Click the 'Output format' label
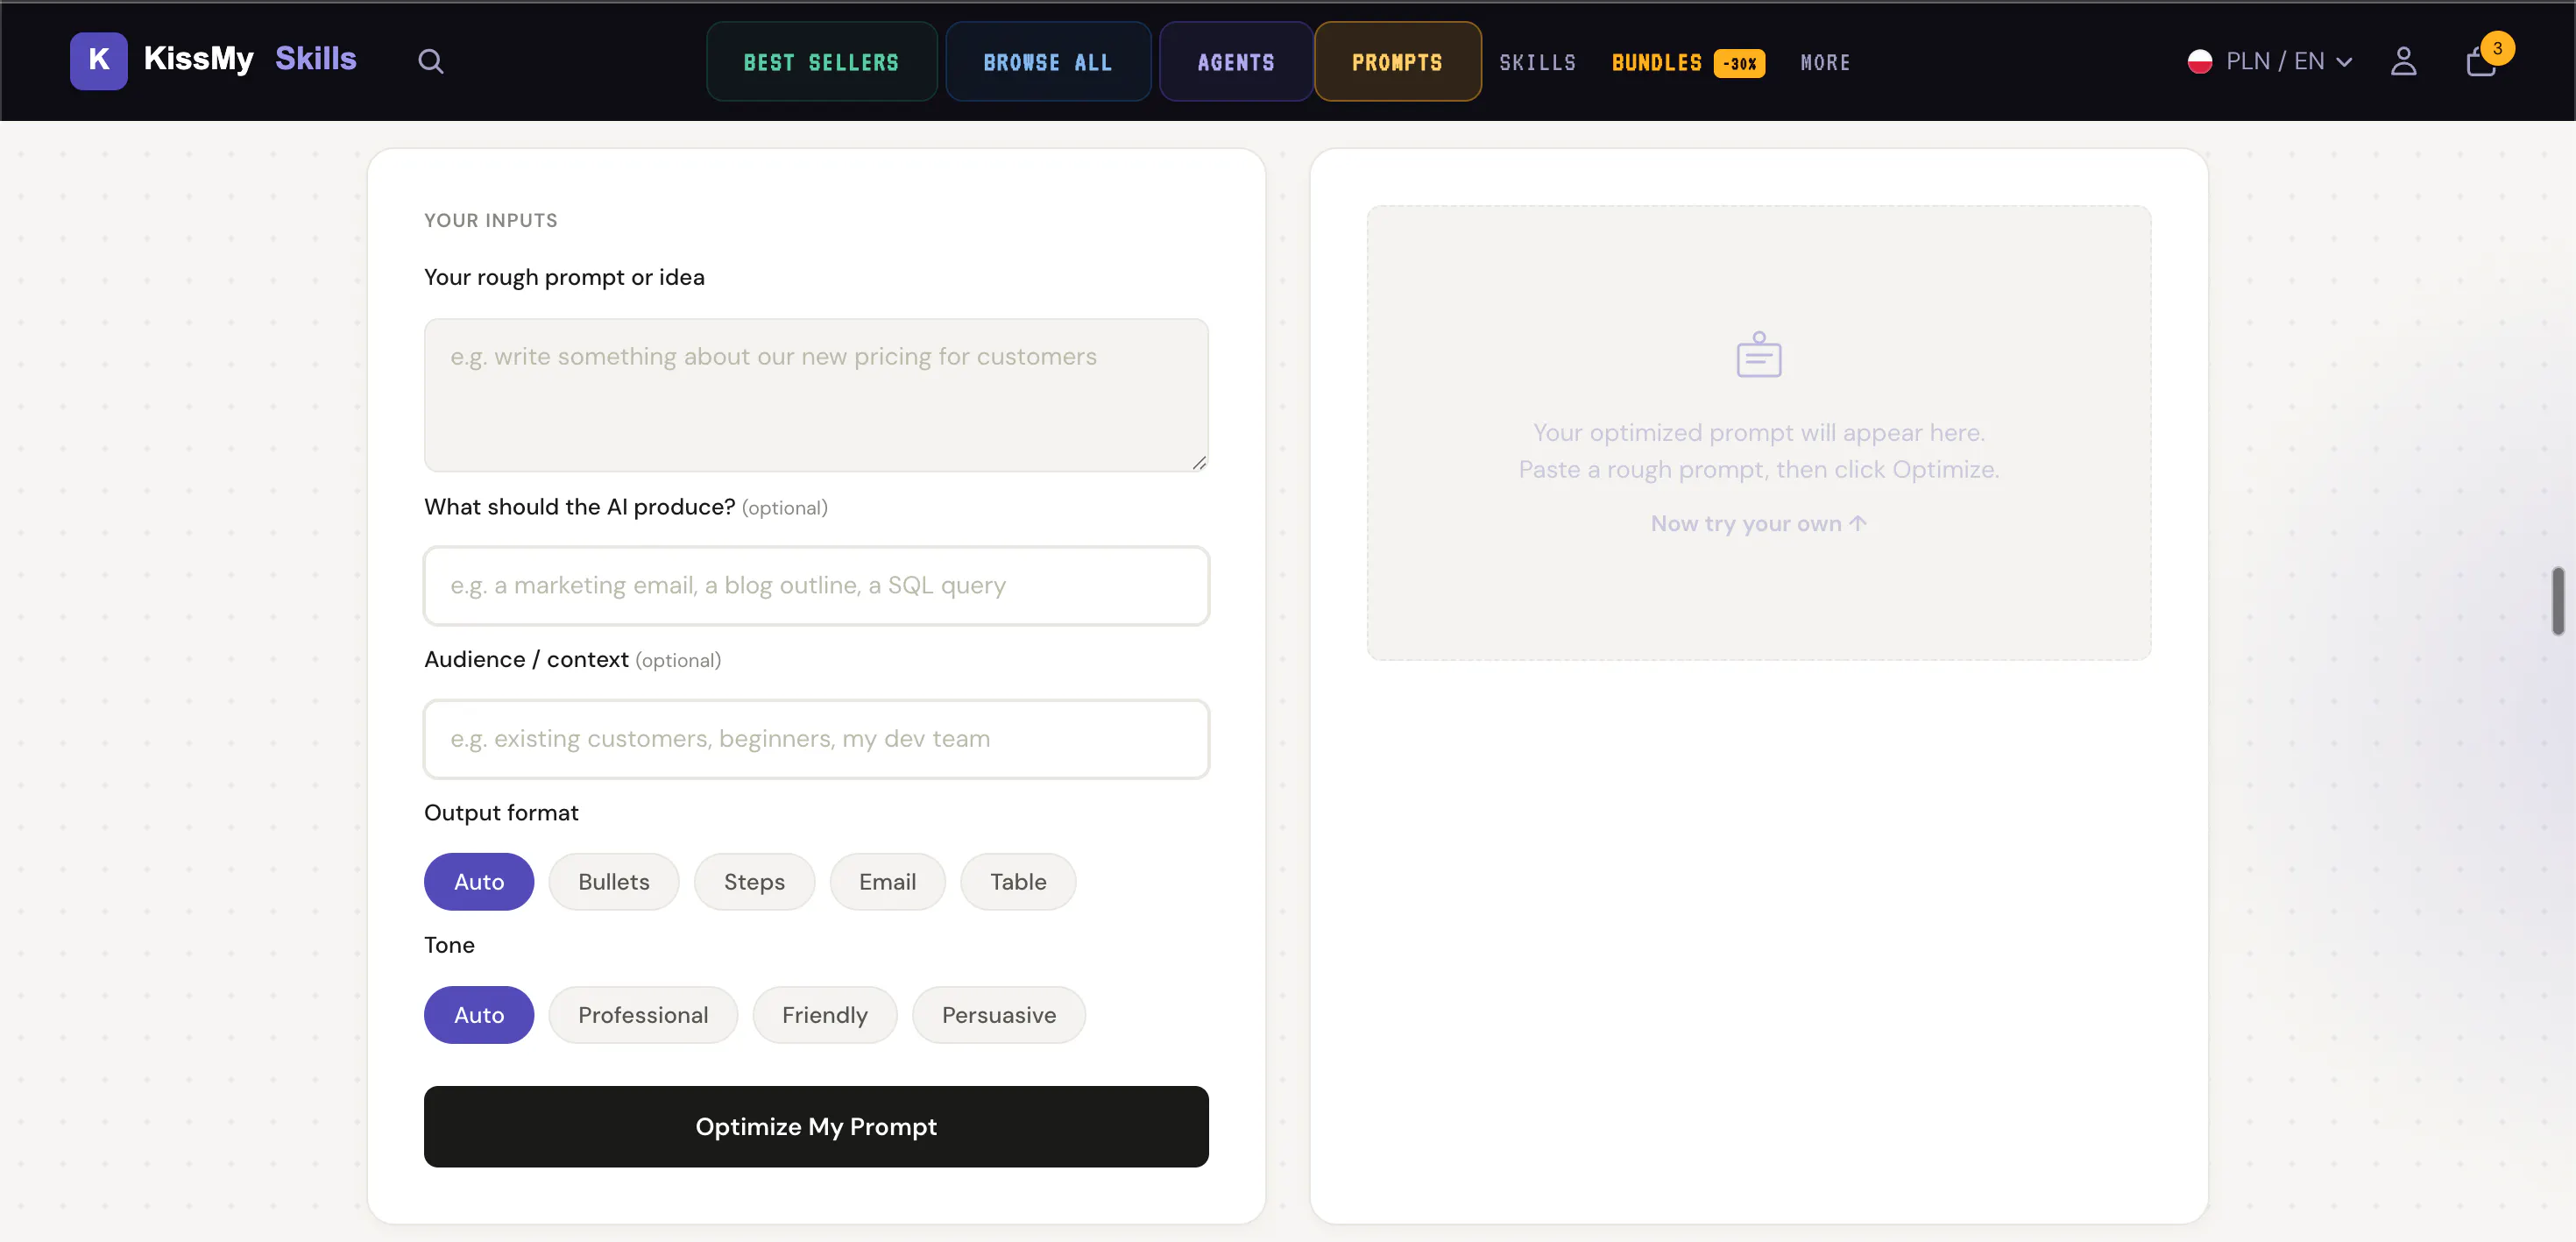The width and height of the screenshot is (2576, 1242). [501, 813]
